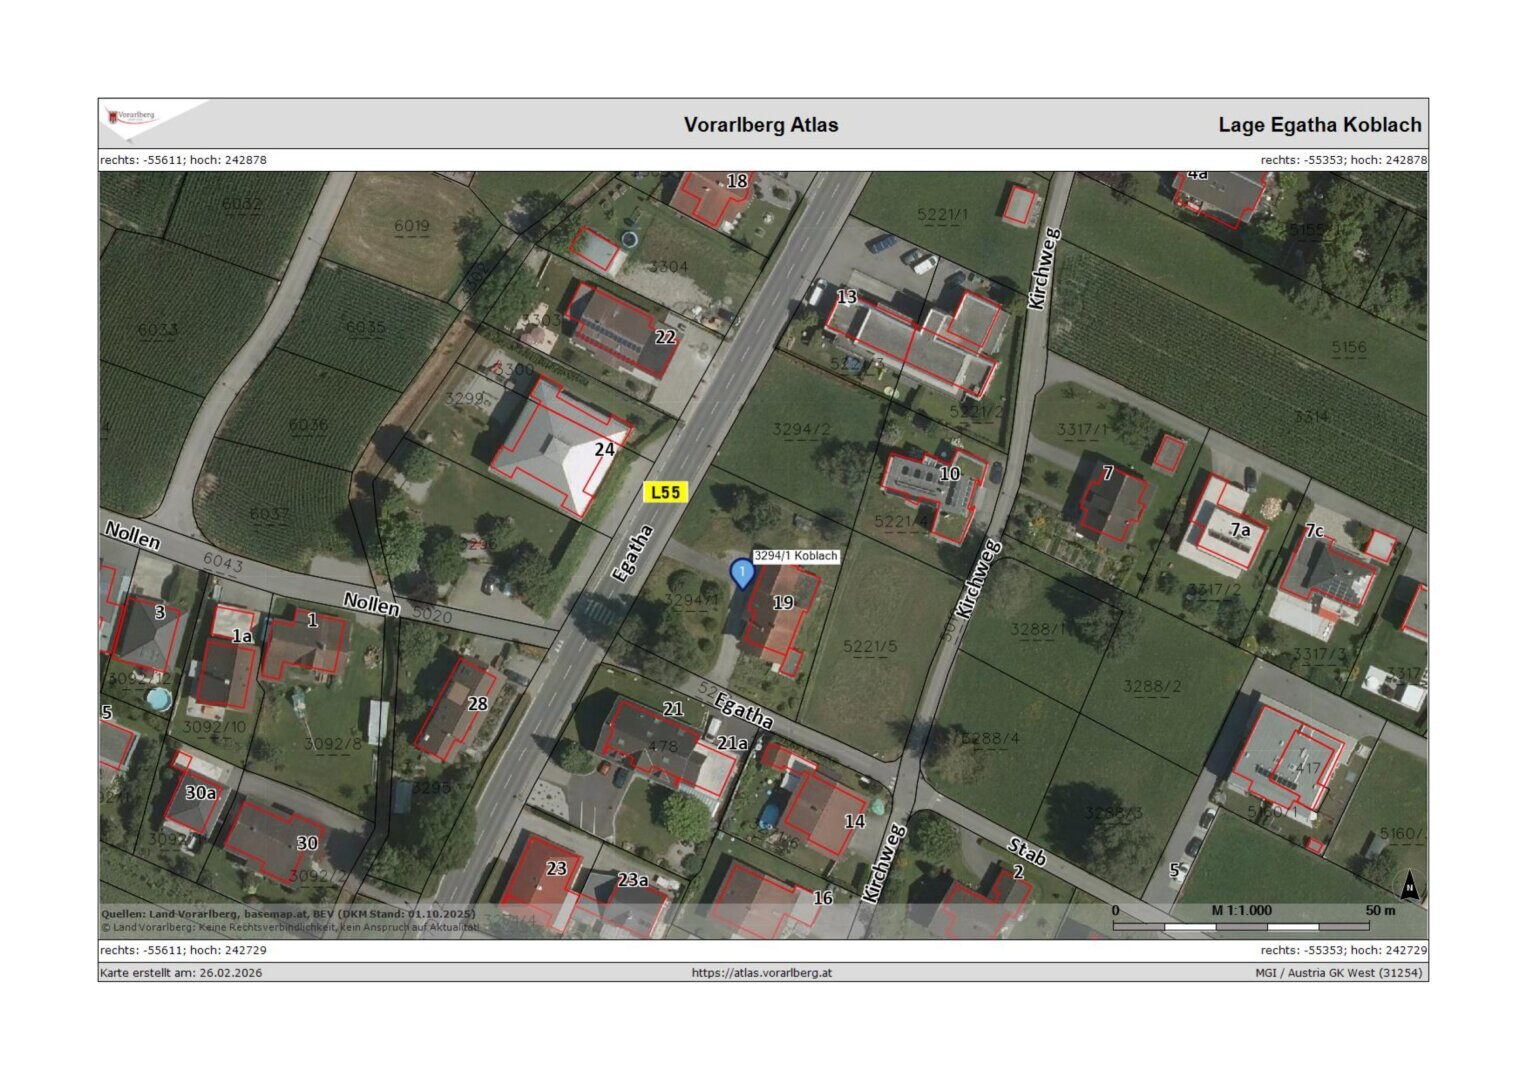The height and width of the screenshot is (1080, 1527).
Task: Open the atlas.vorarlberg.at link
Action: pos(761,972)
